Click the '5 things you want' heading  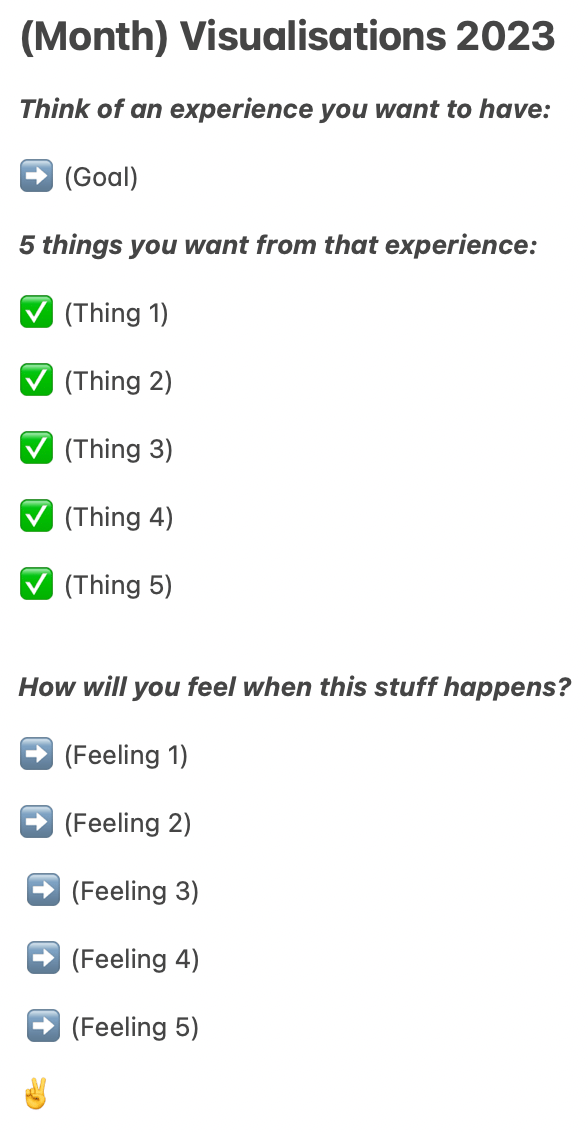point(278,245)
